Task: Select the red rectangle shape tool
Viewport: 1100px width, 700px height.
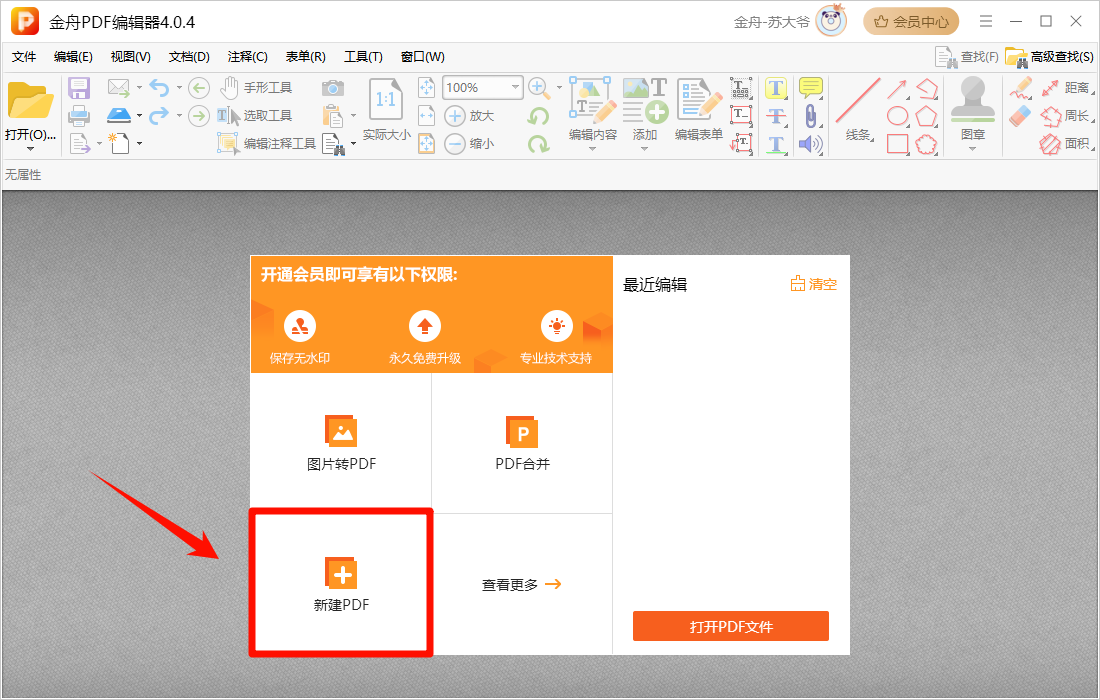Action: (x=897, y=144)
